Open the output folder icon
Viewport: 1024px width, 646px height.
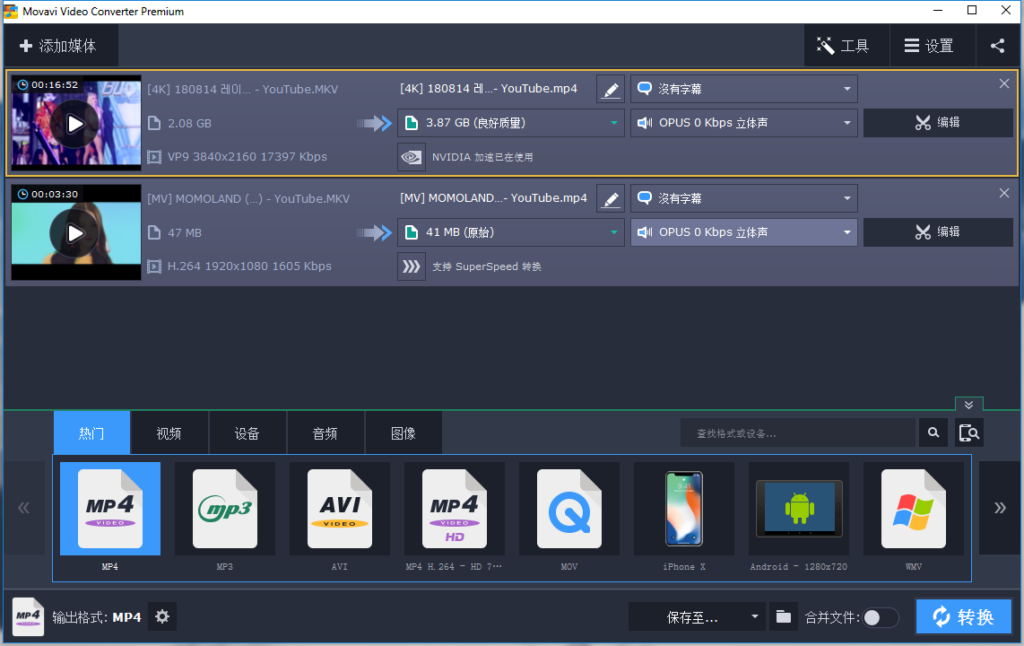click(784, 617)
